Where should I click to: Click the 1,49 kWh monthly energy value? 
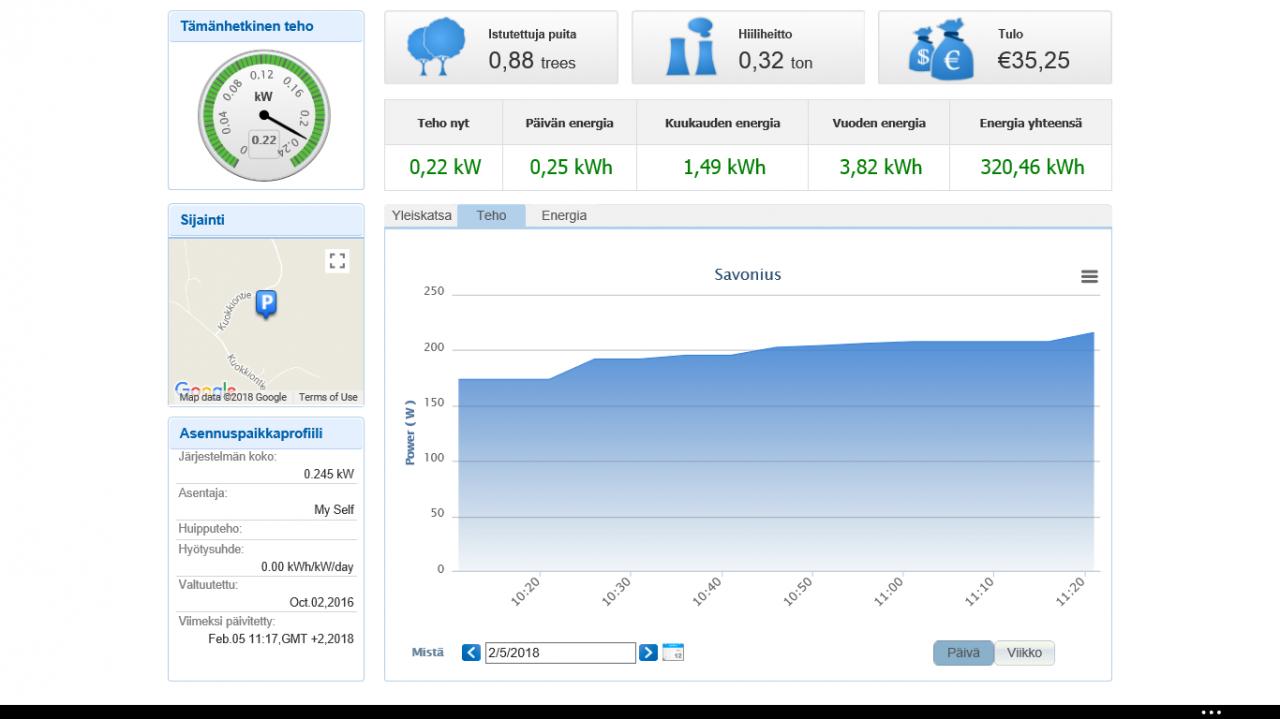(x=724, y=167)
